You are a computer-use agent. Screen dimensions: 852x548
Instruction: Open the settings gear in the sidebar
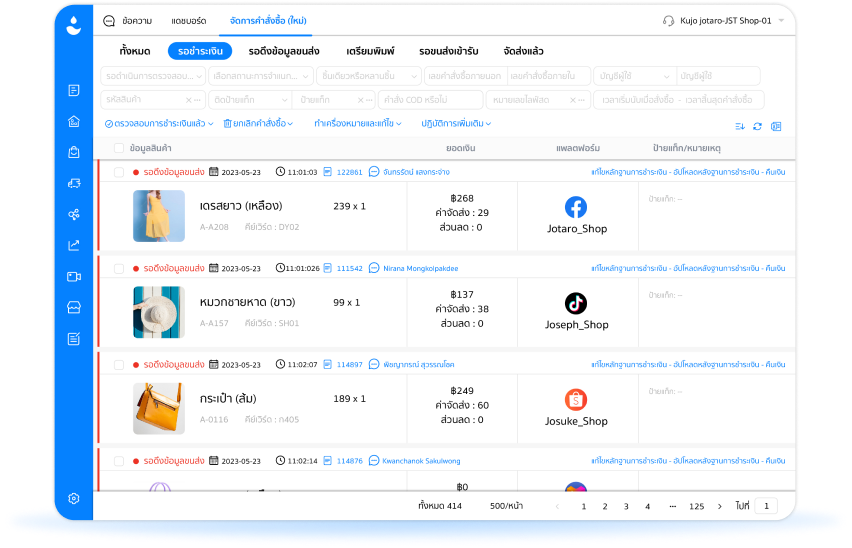pyautogui.click(x=74, y=499)
